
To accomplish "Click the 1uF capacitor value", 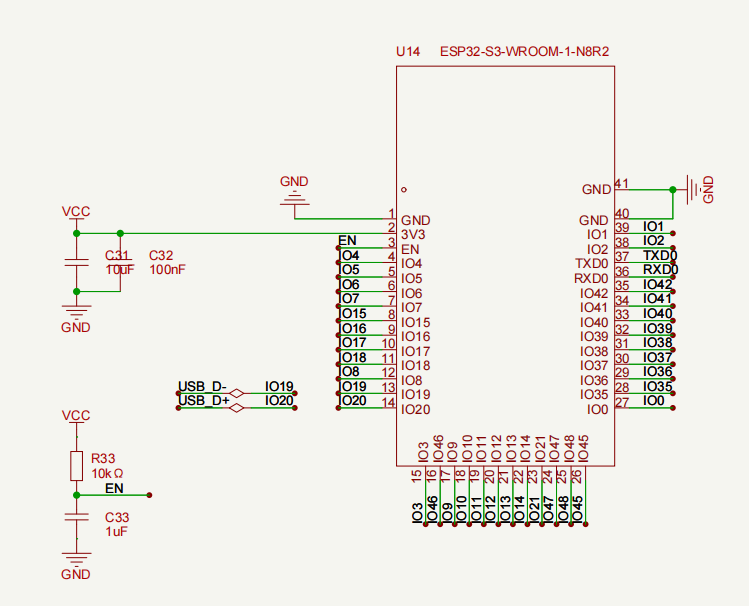I will pyautogui.click(x=116, y=532).
